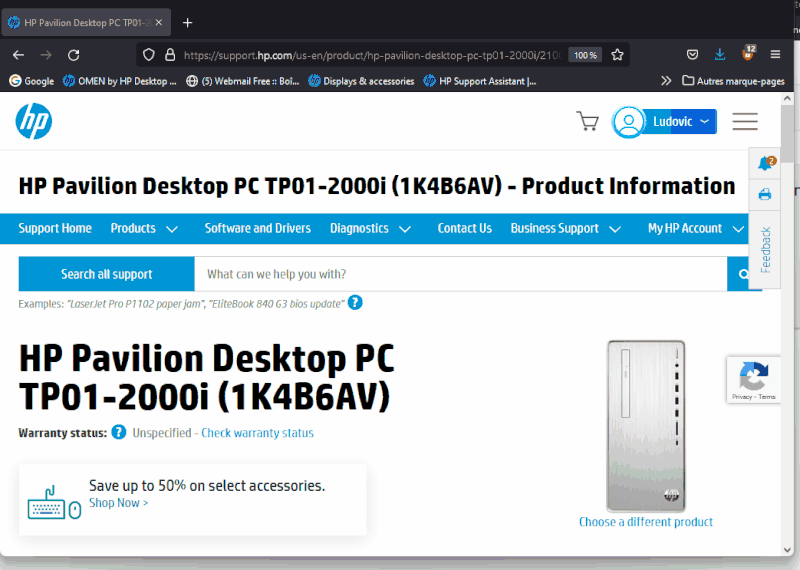The height and width of the screenshot is (570, 800).
Task: Click Choose a different product link
Action: pos(646,522)
